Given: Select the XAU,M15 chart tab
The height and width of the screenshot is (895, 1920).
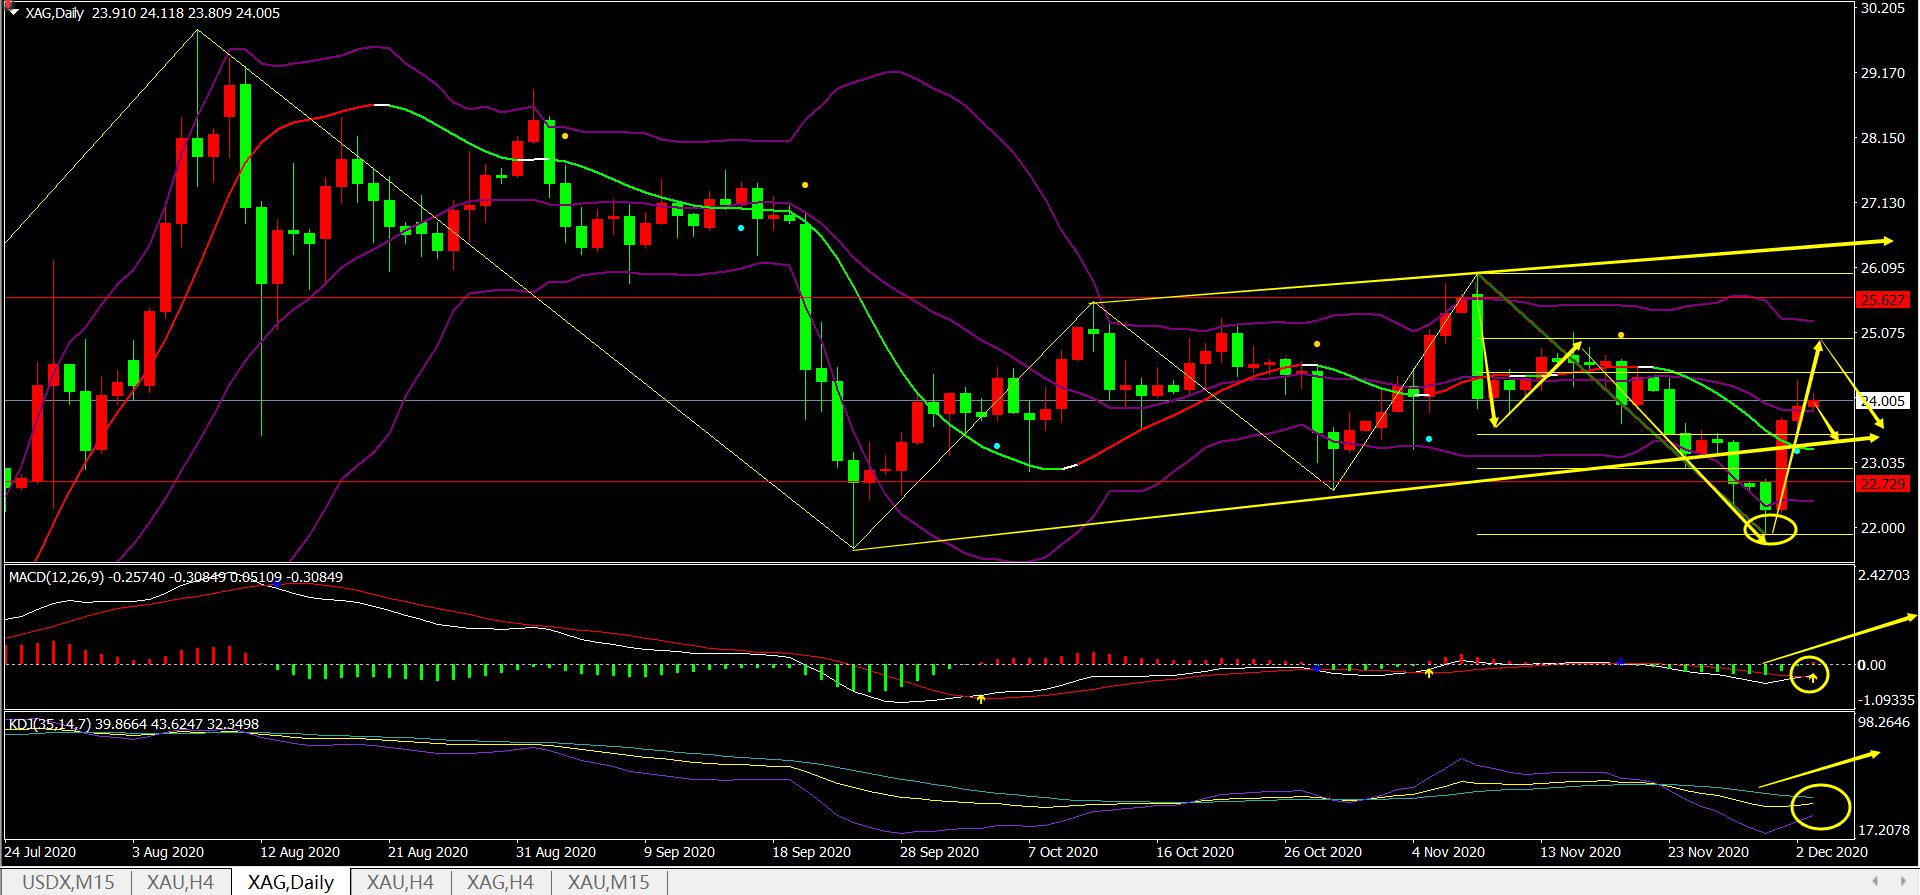Looking at the screenshot, I should click(x=608, y=882).
